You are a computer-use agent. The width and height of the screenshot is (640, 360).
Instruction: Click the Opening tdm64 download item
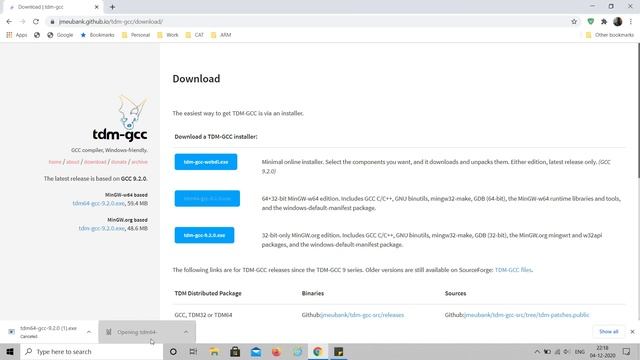(141, 332)
